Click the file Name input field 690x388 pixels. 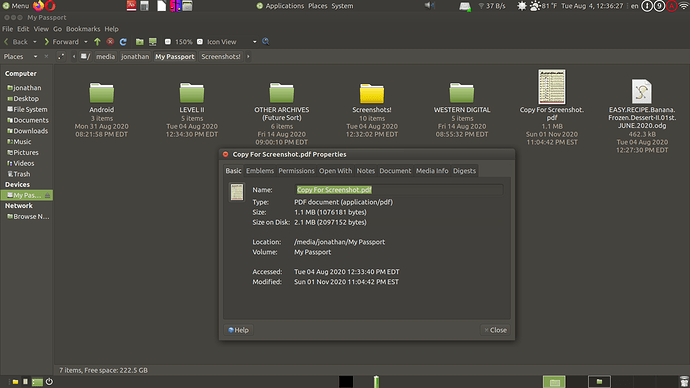[399, 190]
